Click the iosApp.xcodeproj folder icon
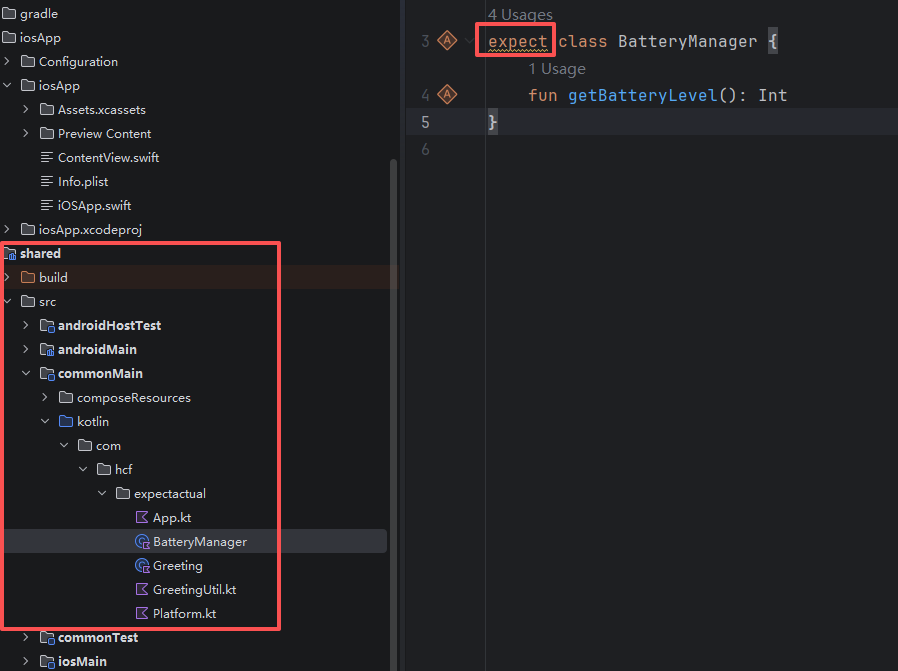 pos(28,230)
